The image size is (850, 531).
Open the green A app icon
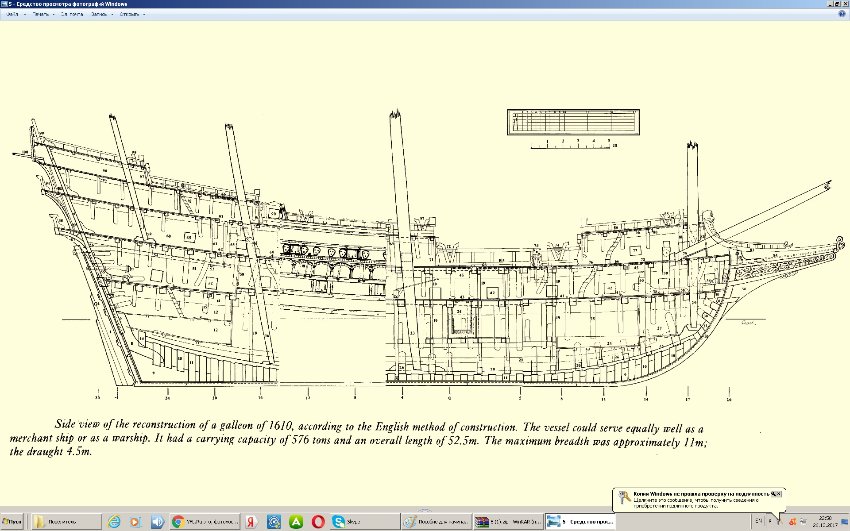296,522
